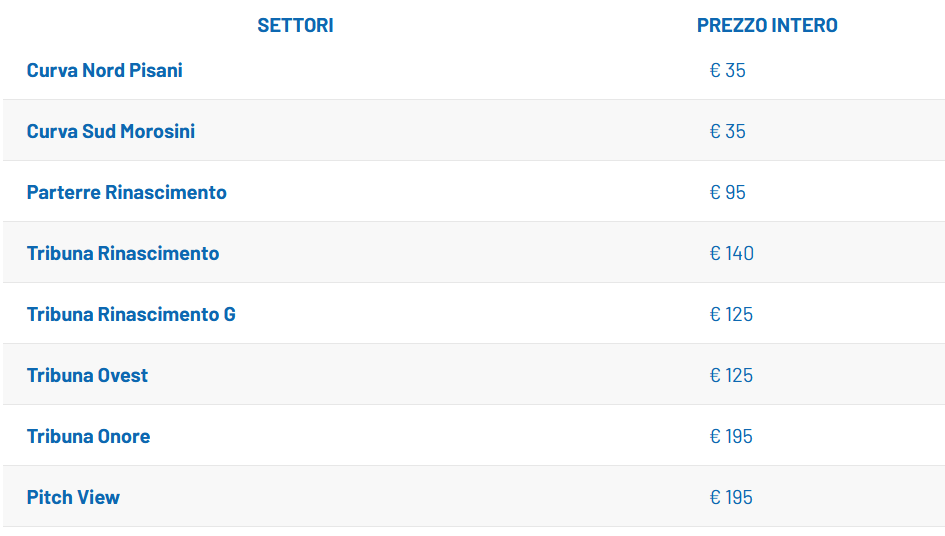Click the € 35 price for Curva Nord Pisani
The image size is (945, 536).
point(728,71)
